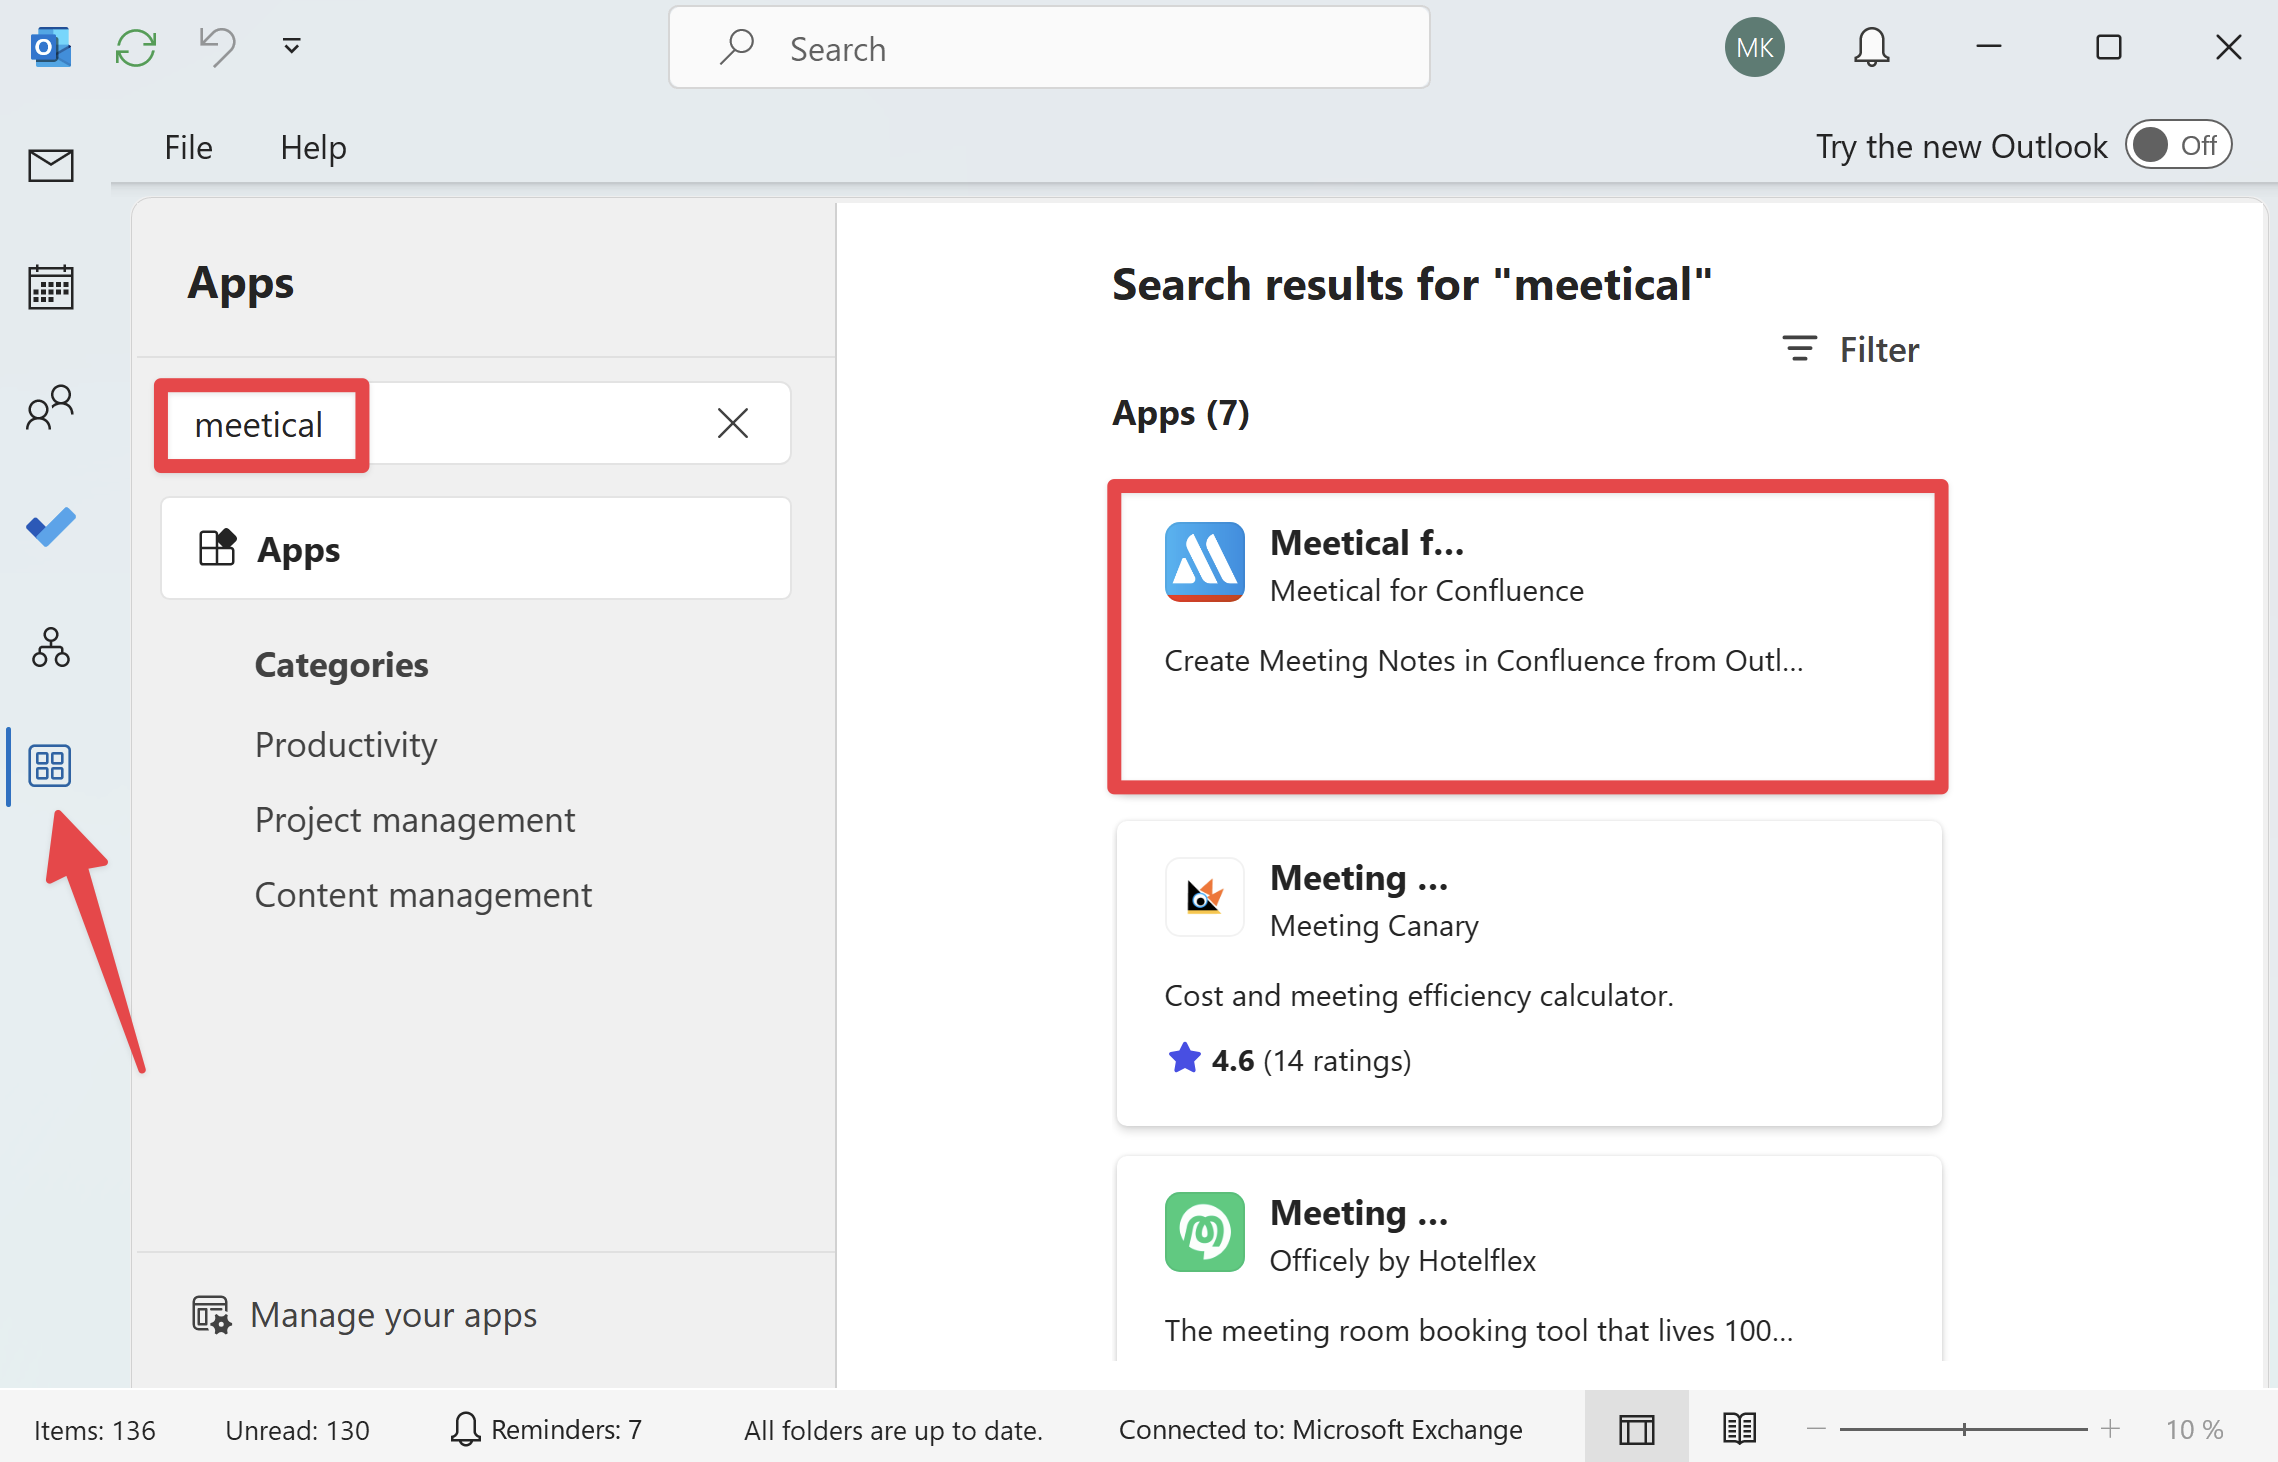Click the Outlook app logo icon
This screenshot has height=1462, width=2278.
[x=50, y=47]
